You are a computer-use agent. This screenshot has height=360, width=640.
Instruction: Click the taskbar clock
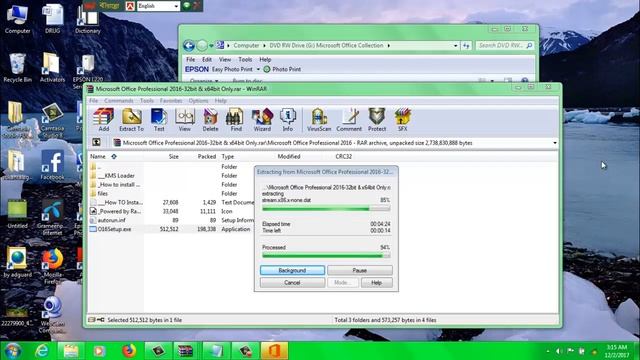[616, 351]
